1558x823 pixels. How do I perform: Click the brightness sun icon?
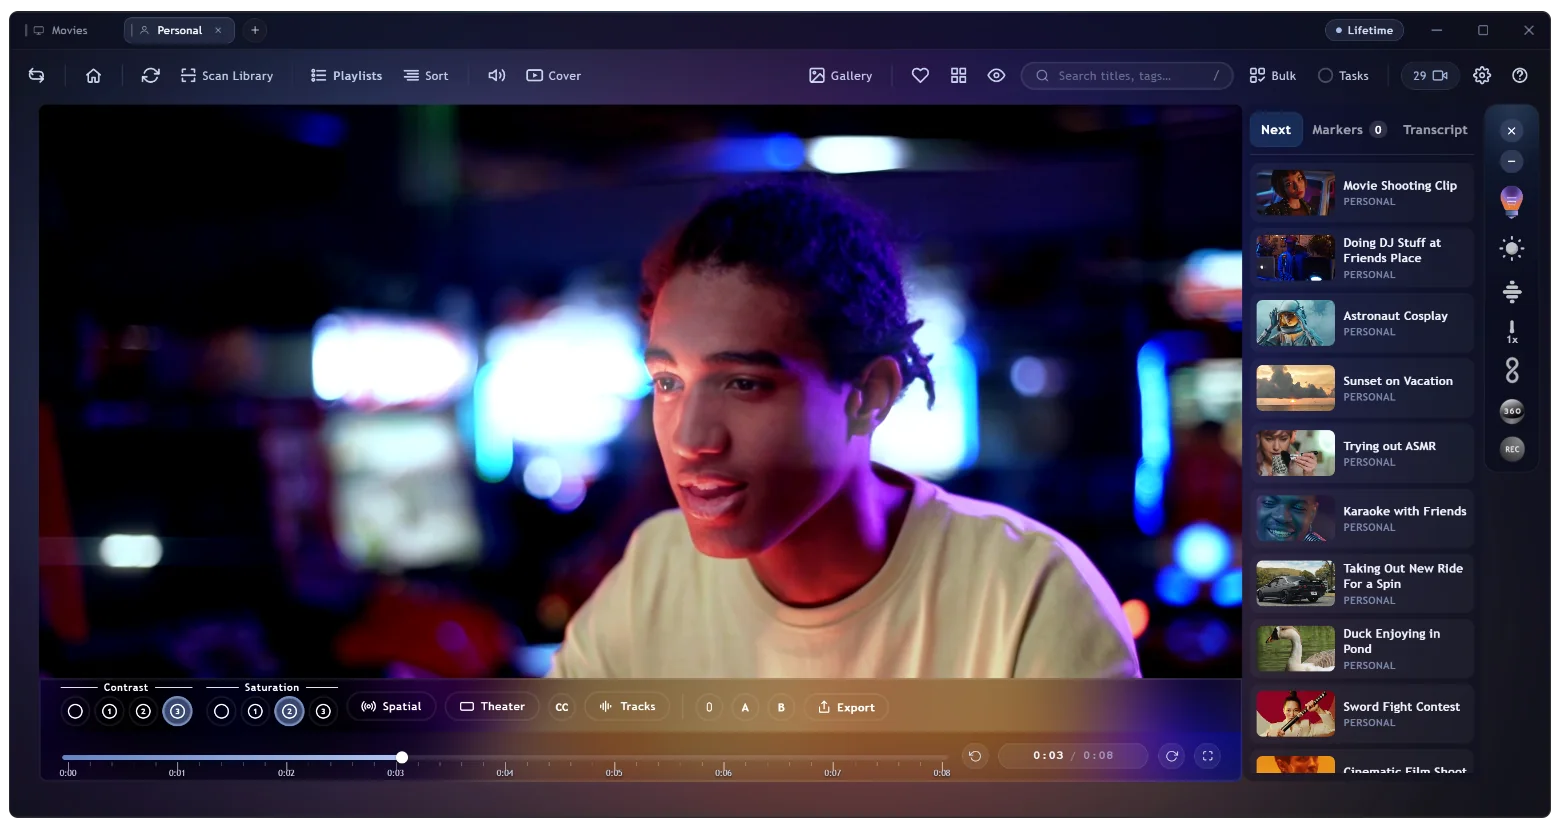[x=1512, y=248]
